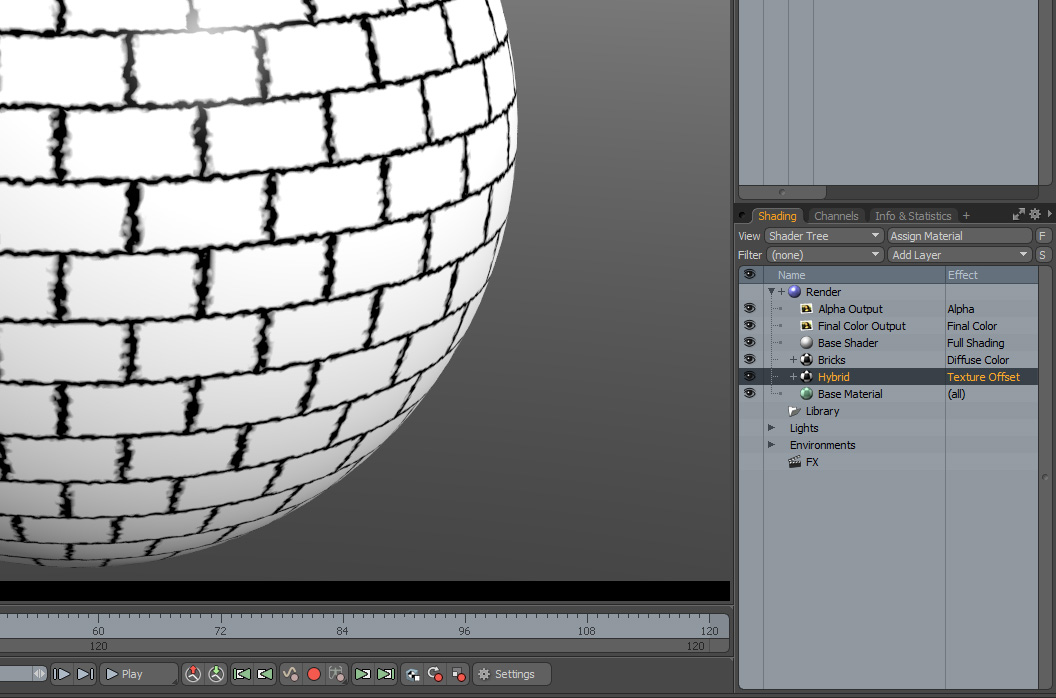This screenshot has height=698, width=1056.
Task: Add new tab with plus button
Action: coord(966,216)
